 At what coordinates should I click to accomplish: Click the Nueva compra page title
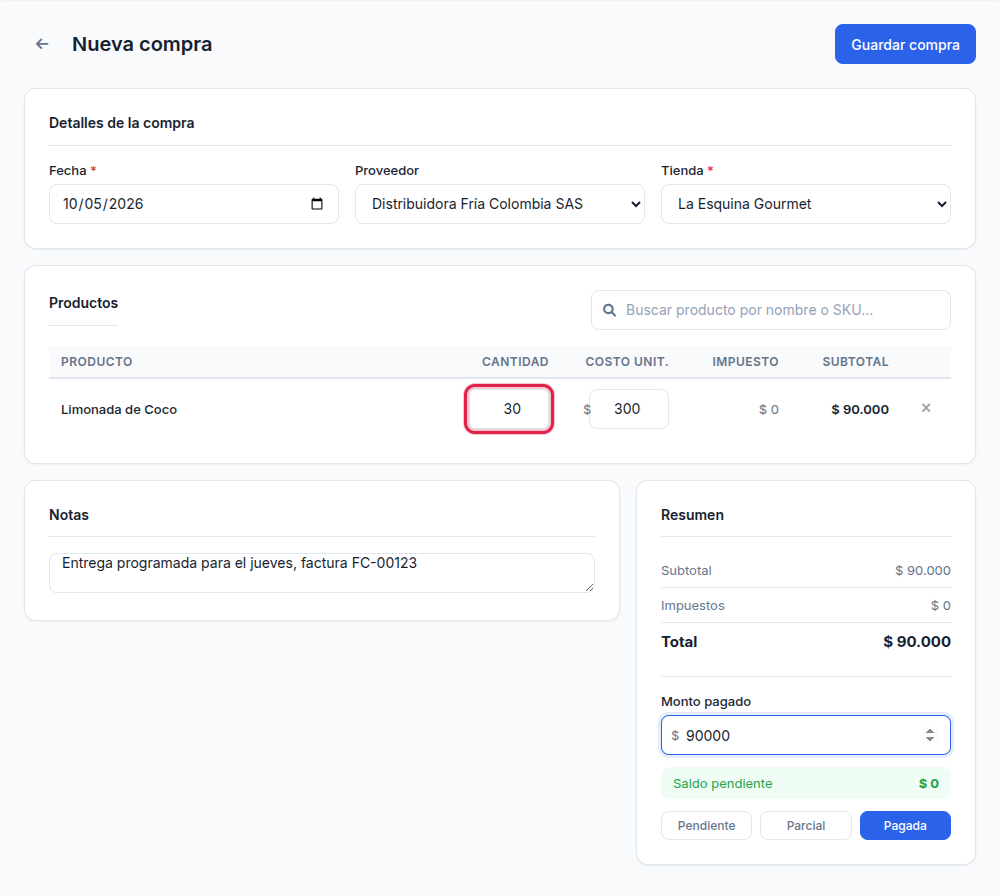coord(142,44)
